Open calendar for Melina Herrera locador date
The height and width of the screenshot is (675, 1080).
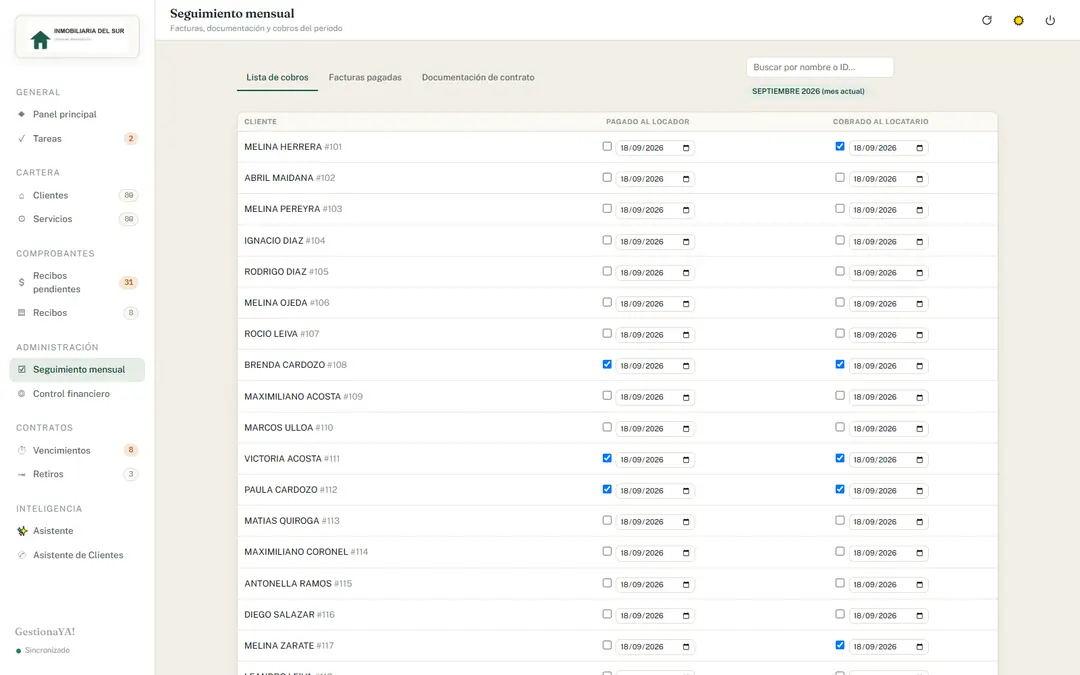(686, 148)
